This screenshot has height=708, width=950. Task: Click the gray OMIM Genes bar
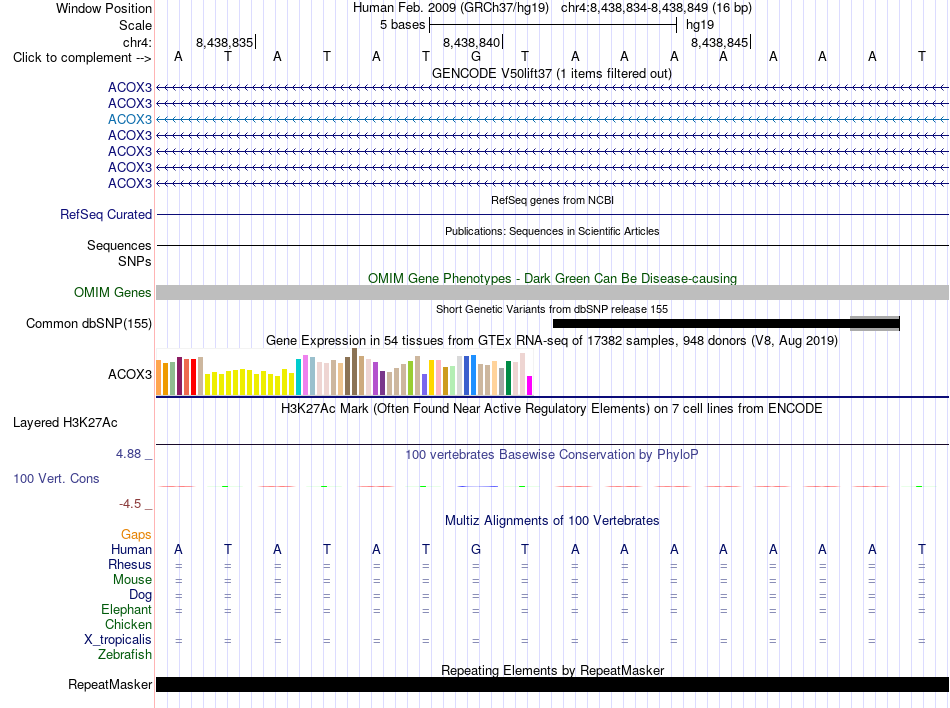click(x=553, y=293)
